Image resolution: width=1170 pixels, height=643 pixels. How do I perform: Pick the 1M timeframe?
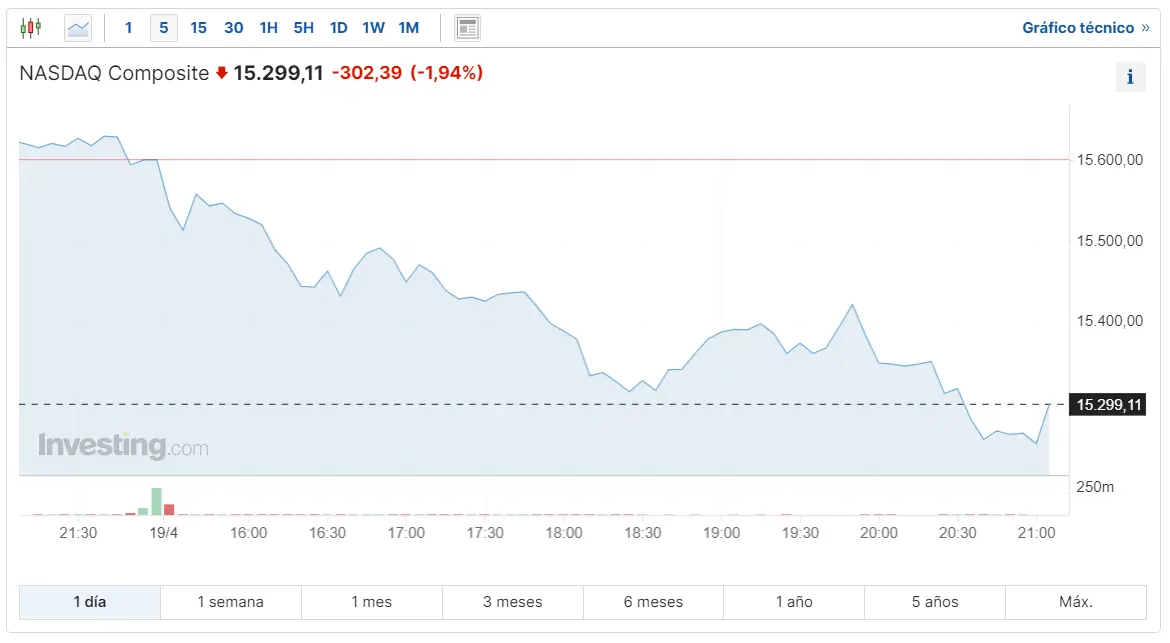pos(409,27)
